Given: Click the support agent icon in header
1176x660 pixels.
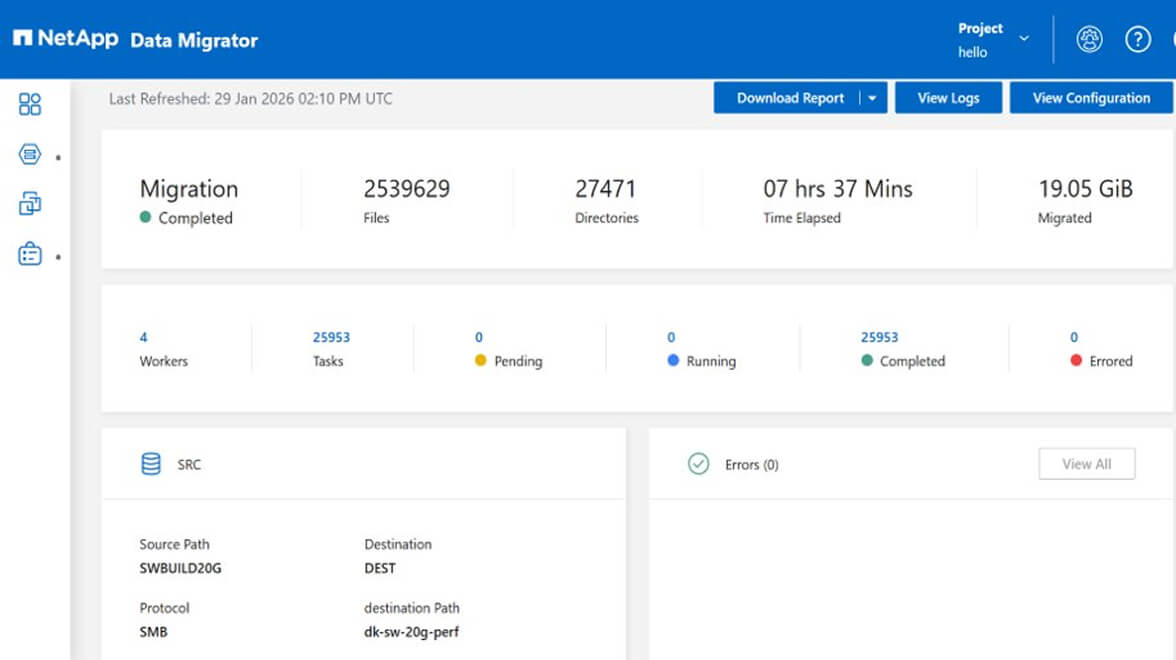Looking at the screenshot, I should pos(1089,39).
